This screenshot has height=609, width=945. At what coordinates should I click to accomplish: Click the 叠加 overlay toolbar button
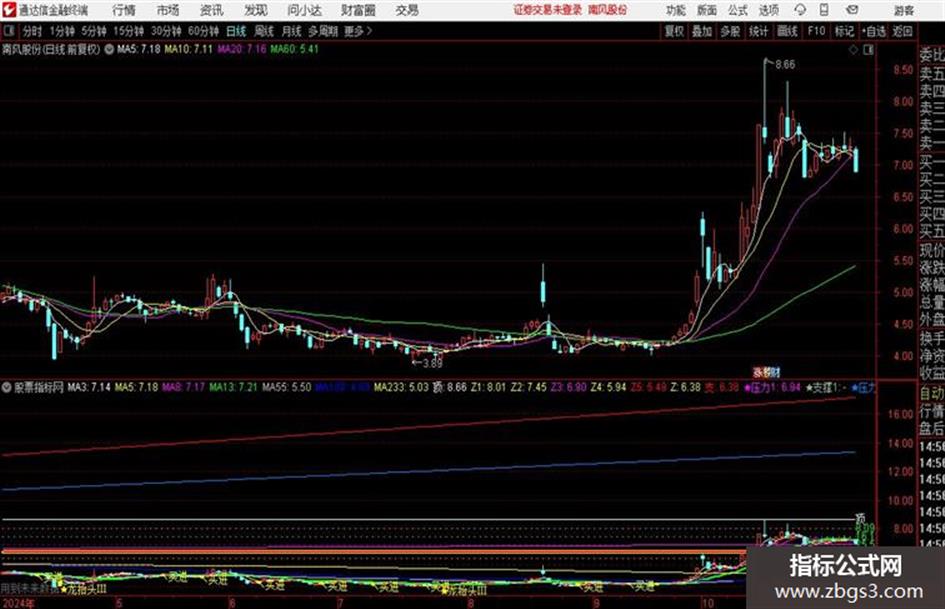[x=702, y=31]
